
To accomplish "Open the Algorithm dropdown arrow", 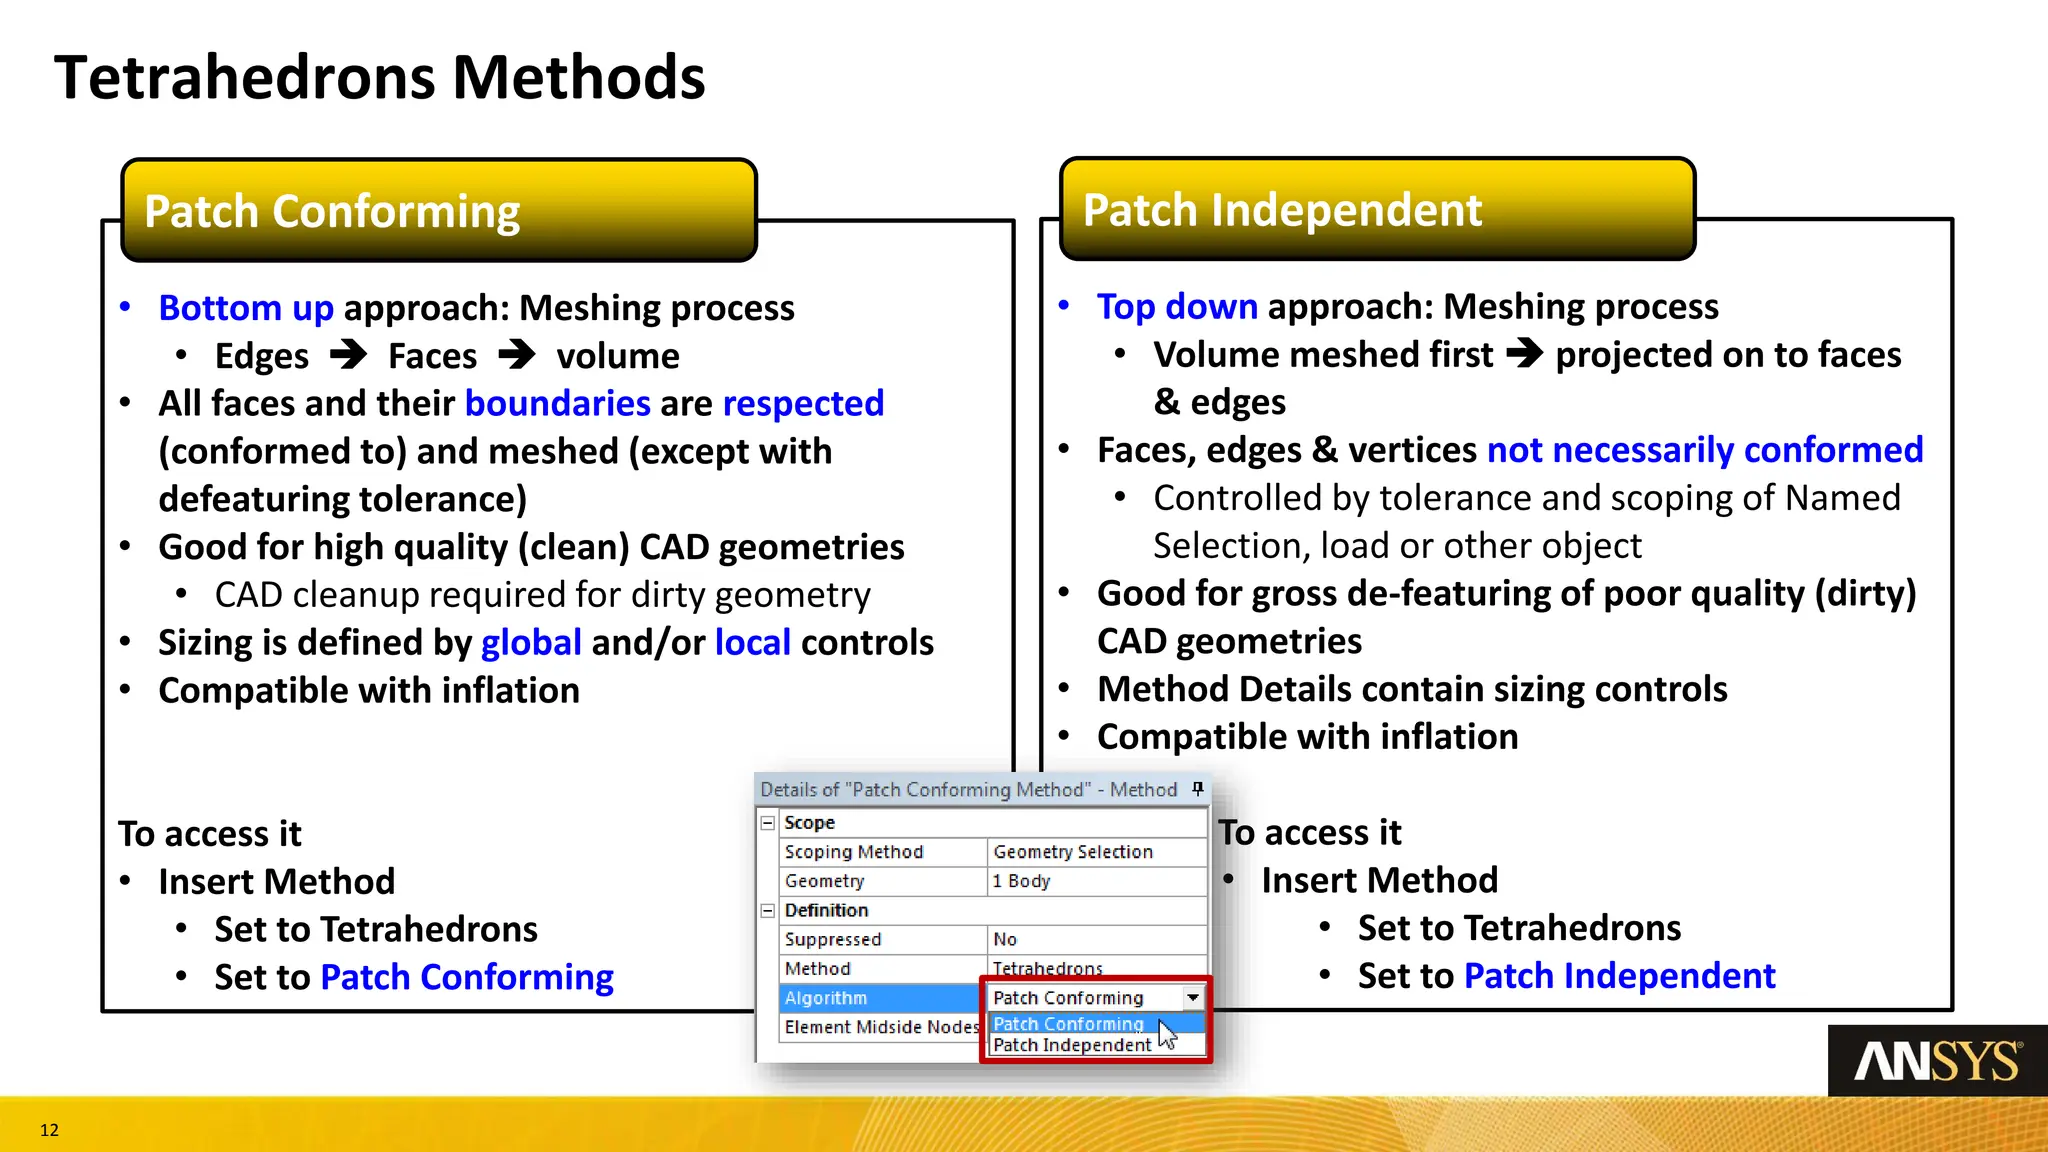I will click(1193, 998).
